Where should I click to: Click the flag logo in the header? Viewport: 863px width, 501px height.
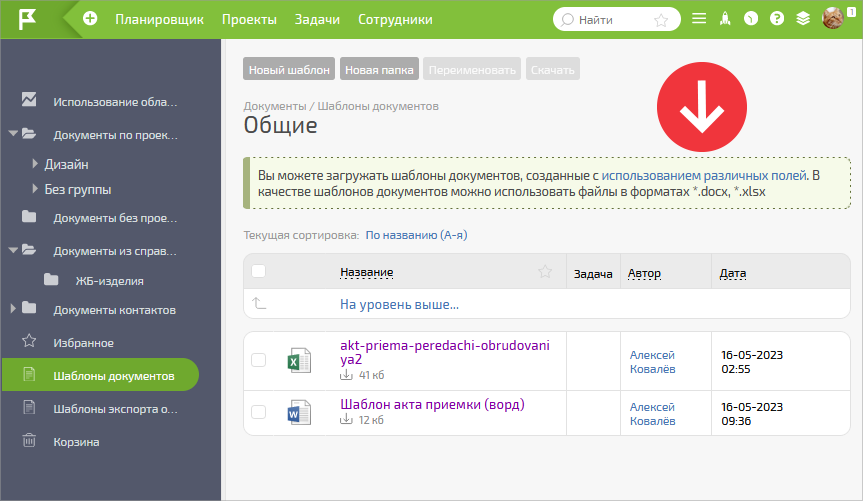[x=27, y=19]
